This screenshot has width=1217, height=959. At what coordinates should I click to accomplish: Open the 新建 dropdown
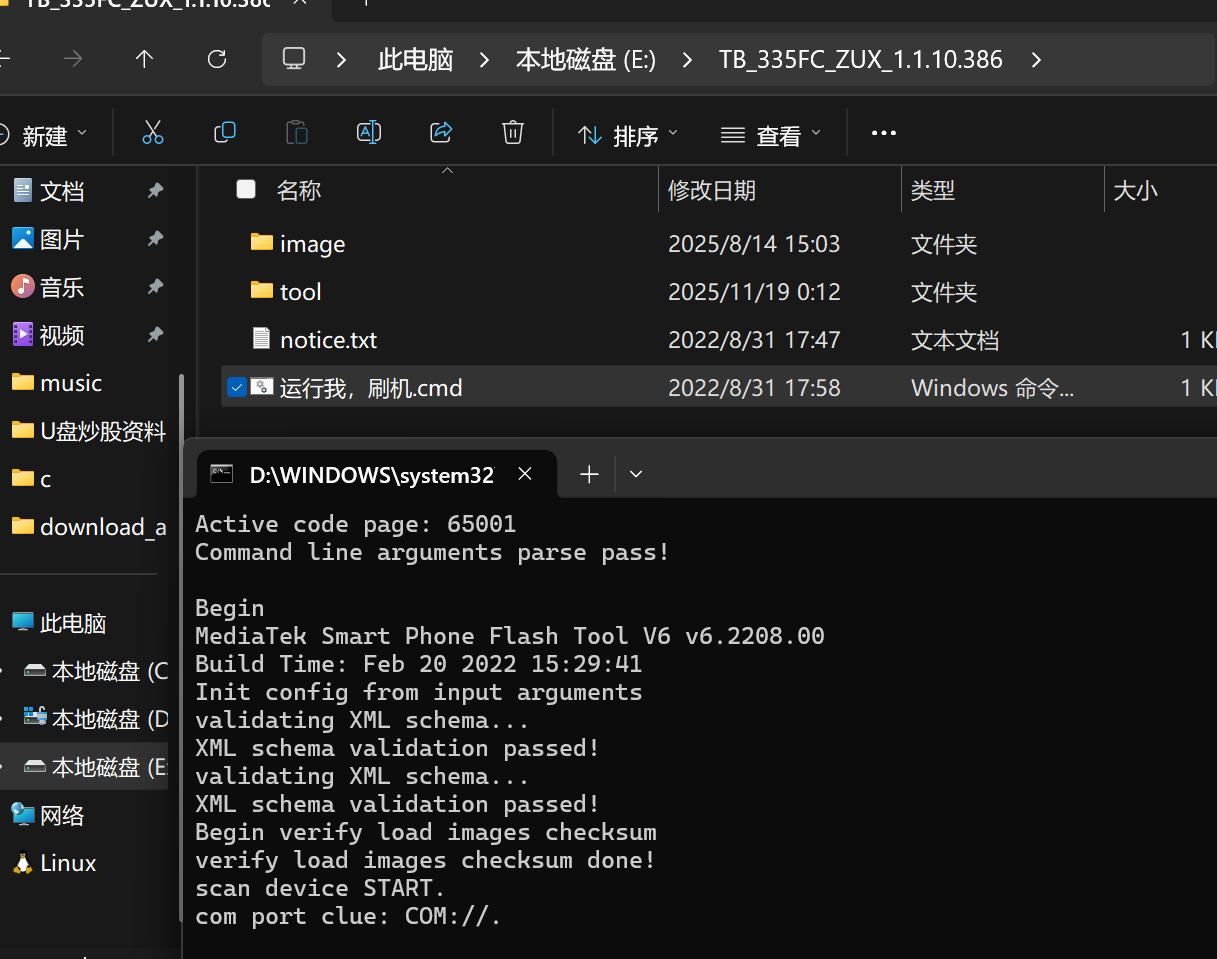pyautogui.click(x=44, y=134)
